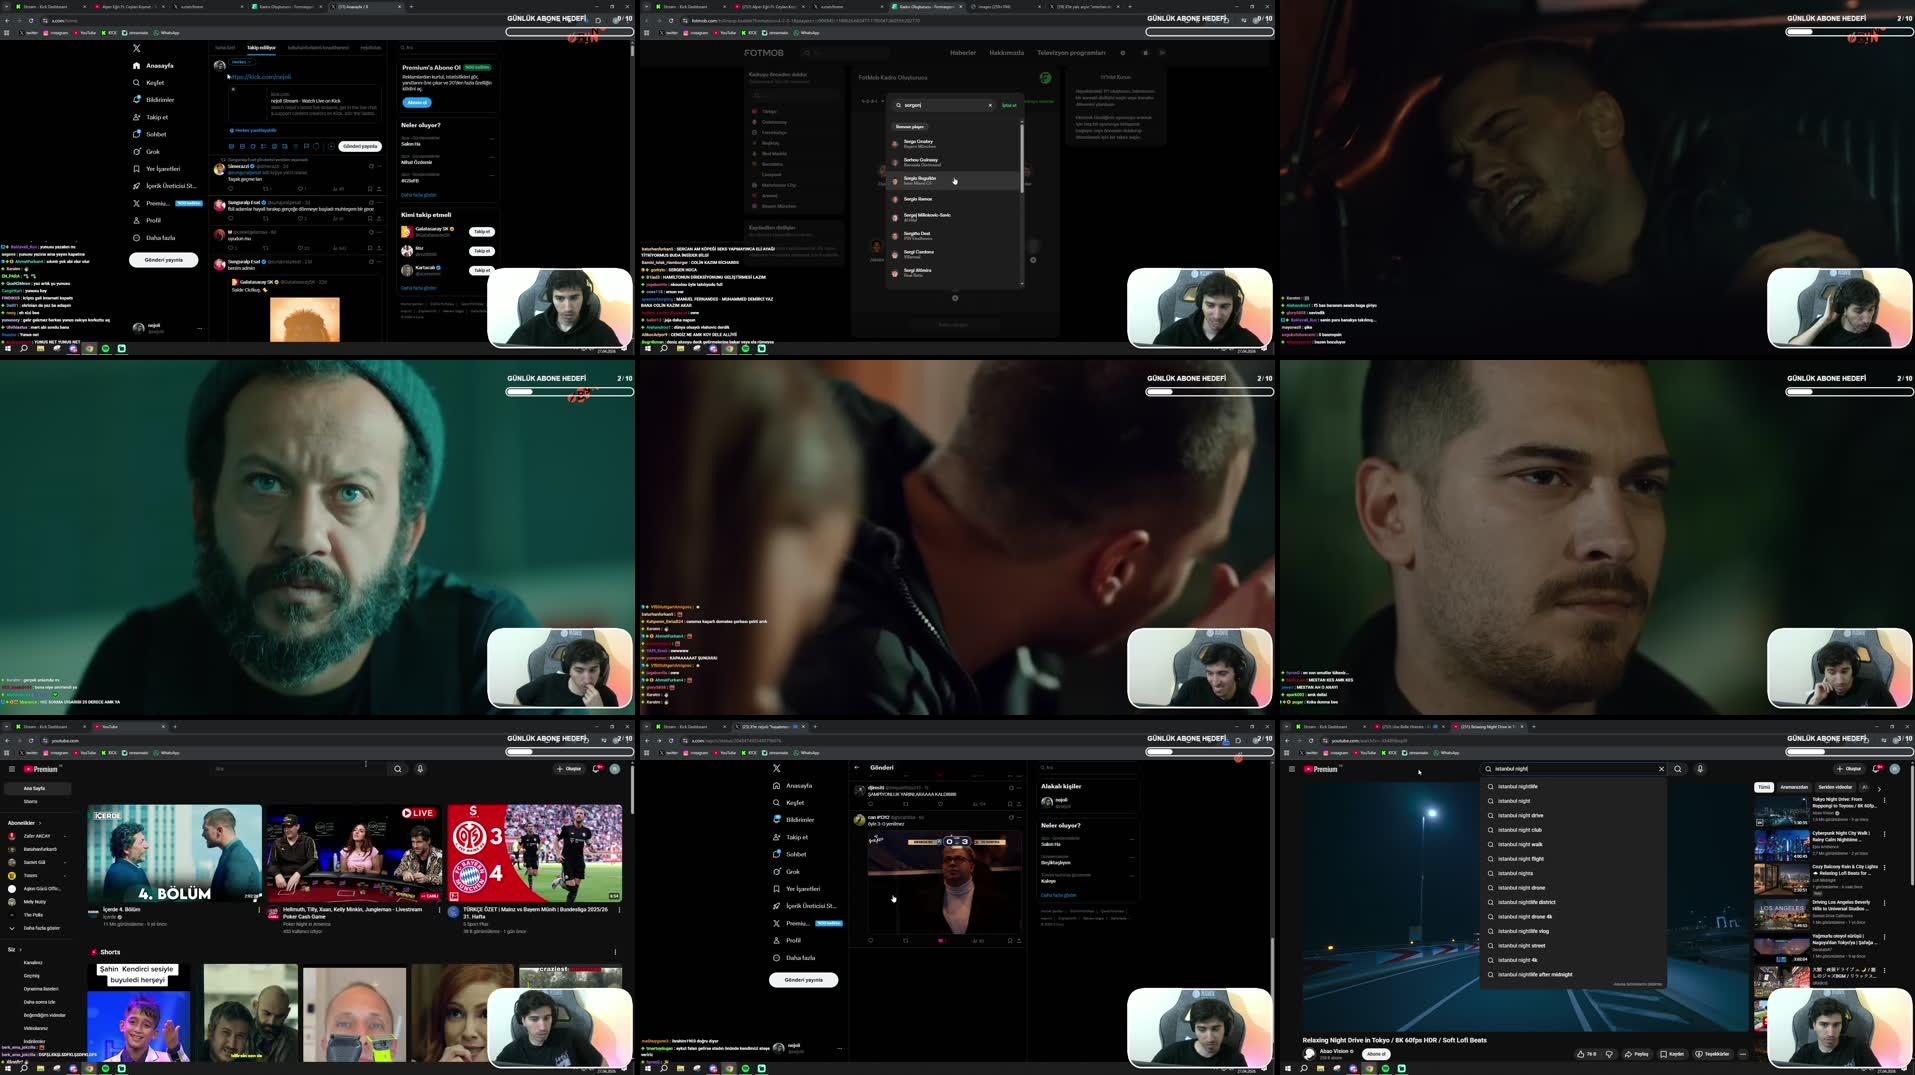This screenshot has width=1915, height=1075.
Task: Open Profil in the X home feed sidebar
Action: (148, 220)
